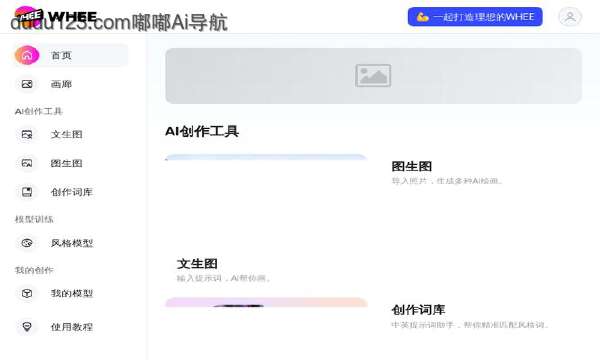
Task: Open the user profile avatar icon
Action: (570, 17)
